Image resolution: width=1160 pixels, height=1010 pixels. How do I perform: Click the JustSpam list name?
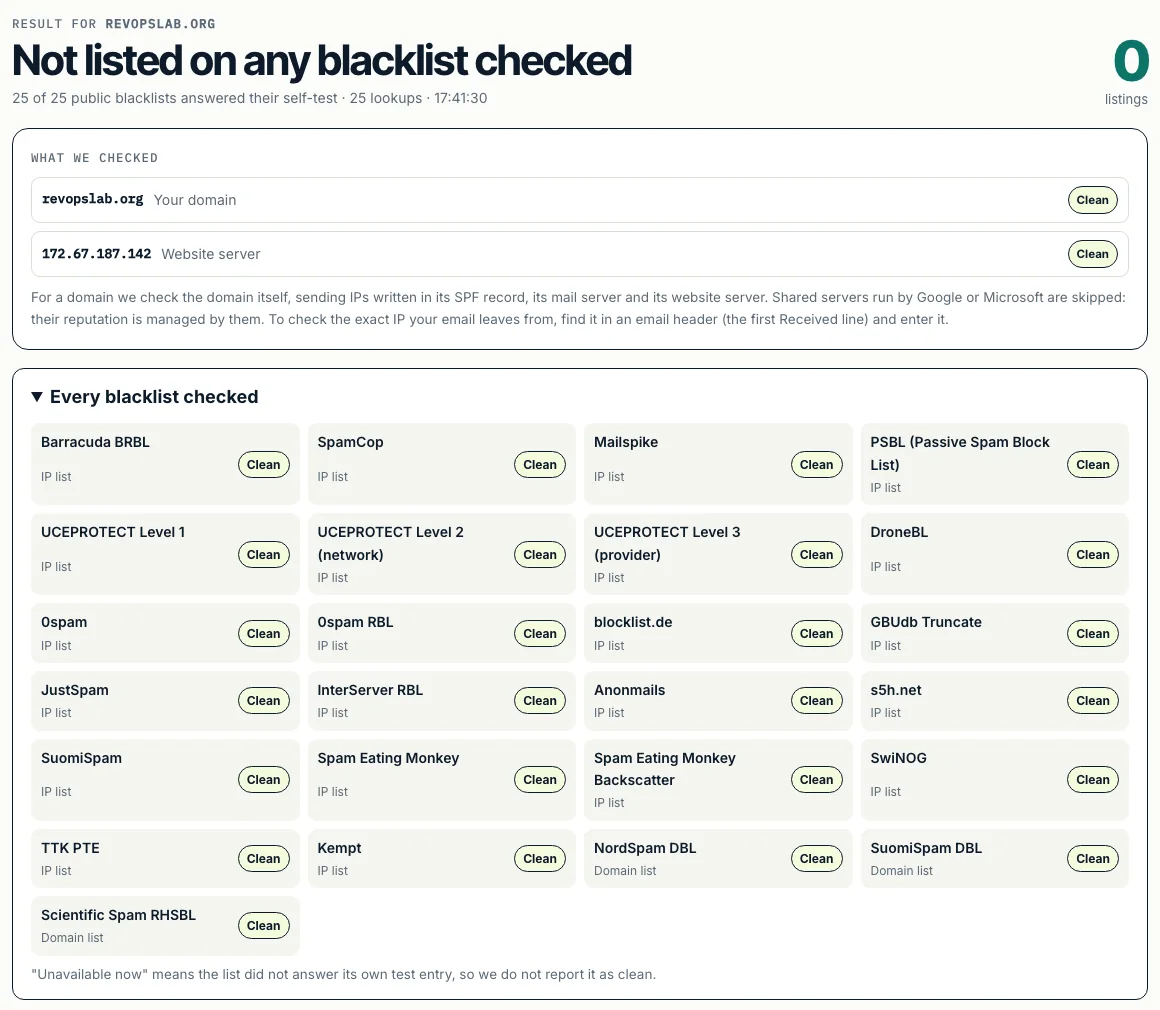(x=75, y=690)
